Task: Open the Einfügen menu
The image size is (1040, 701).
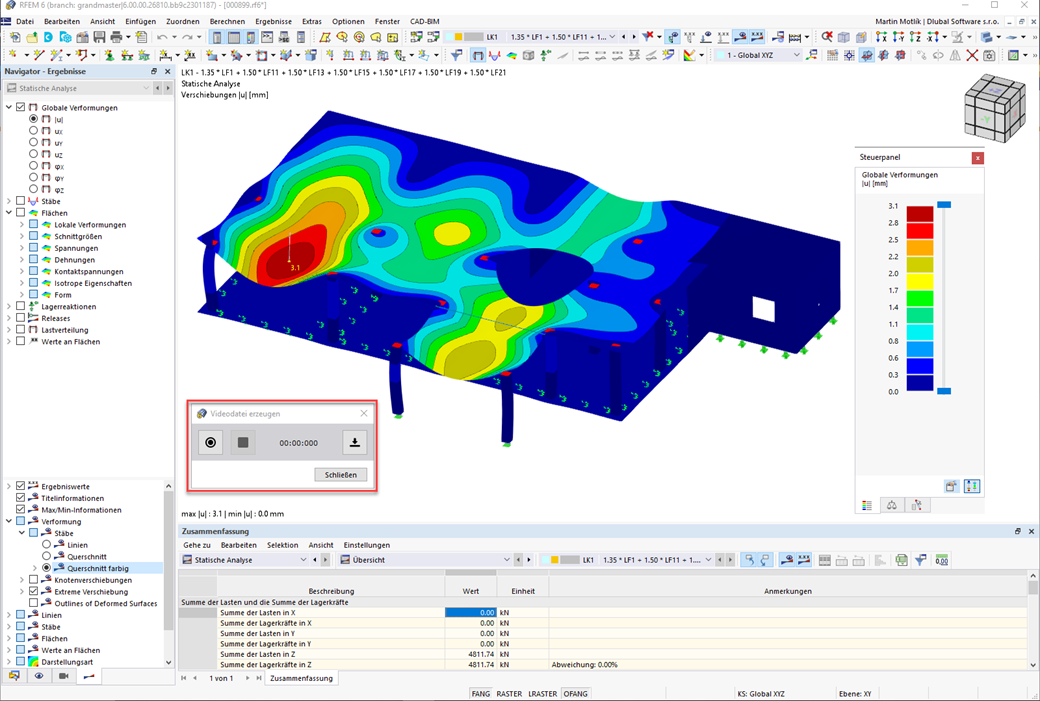Action: coord(141,21)
